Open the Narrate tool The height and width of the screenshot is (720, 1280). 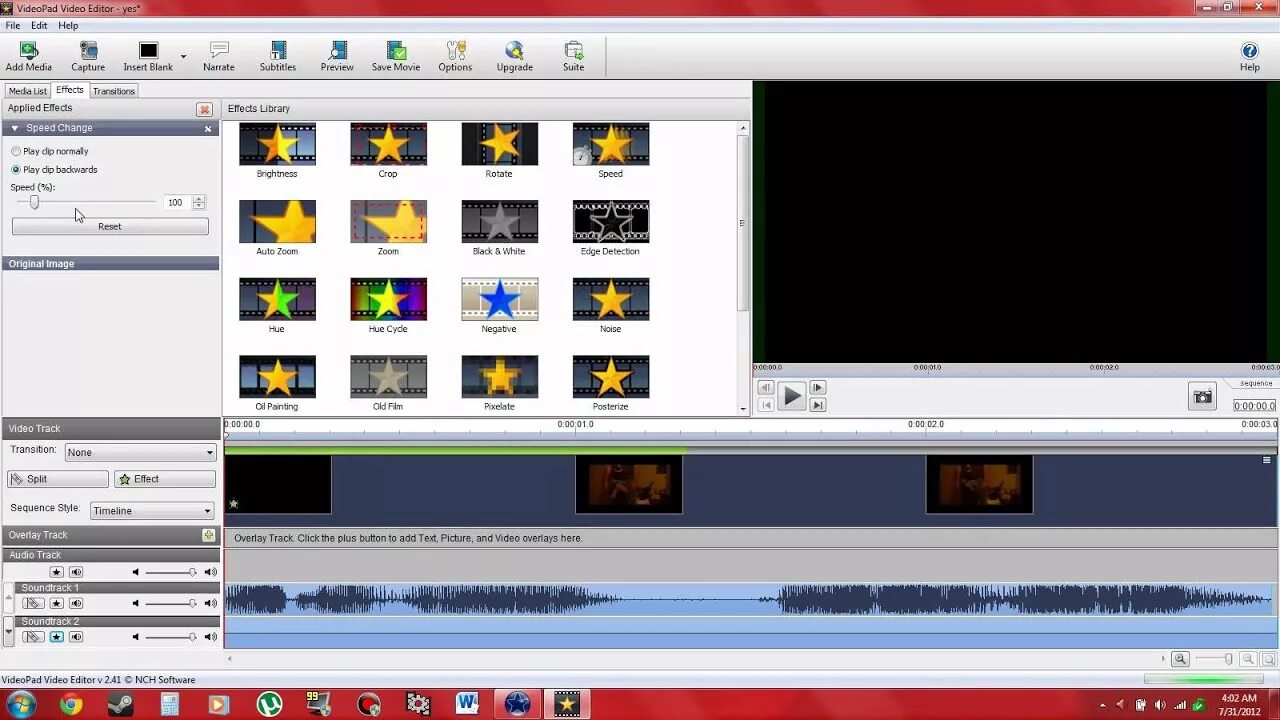coord(219,57)
